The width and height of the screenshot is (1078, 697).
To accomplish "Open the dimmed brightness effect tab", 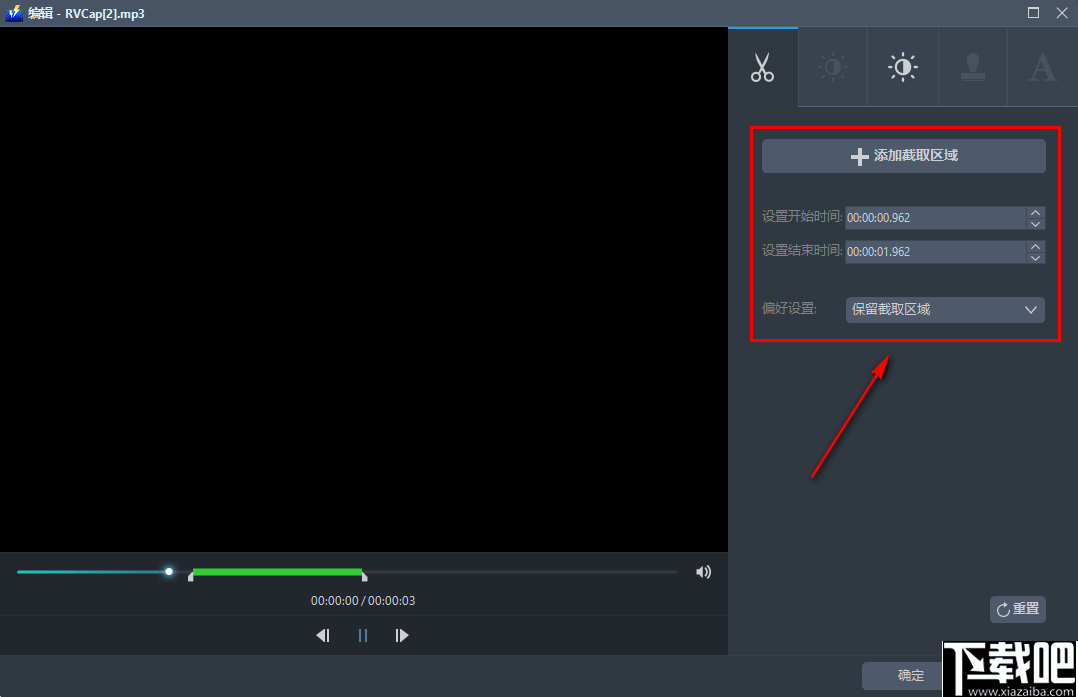I will (x=833, y=67).
